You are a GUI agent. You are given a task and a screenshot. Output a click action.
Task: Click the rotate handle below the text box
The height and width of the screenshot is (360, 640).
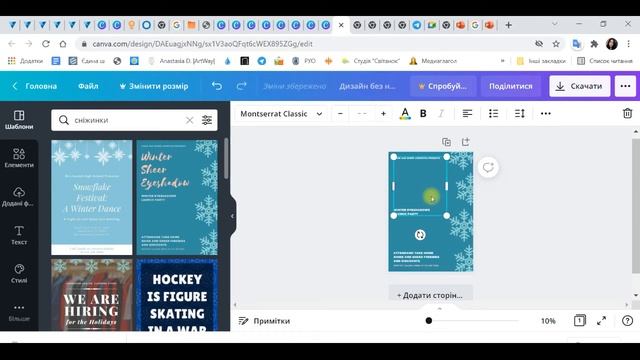(420, 235)
